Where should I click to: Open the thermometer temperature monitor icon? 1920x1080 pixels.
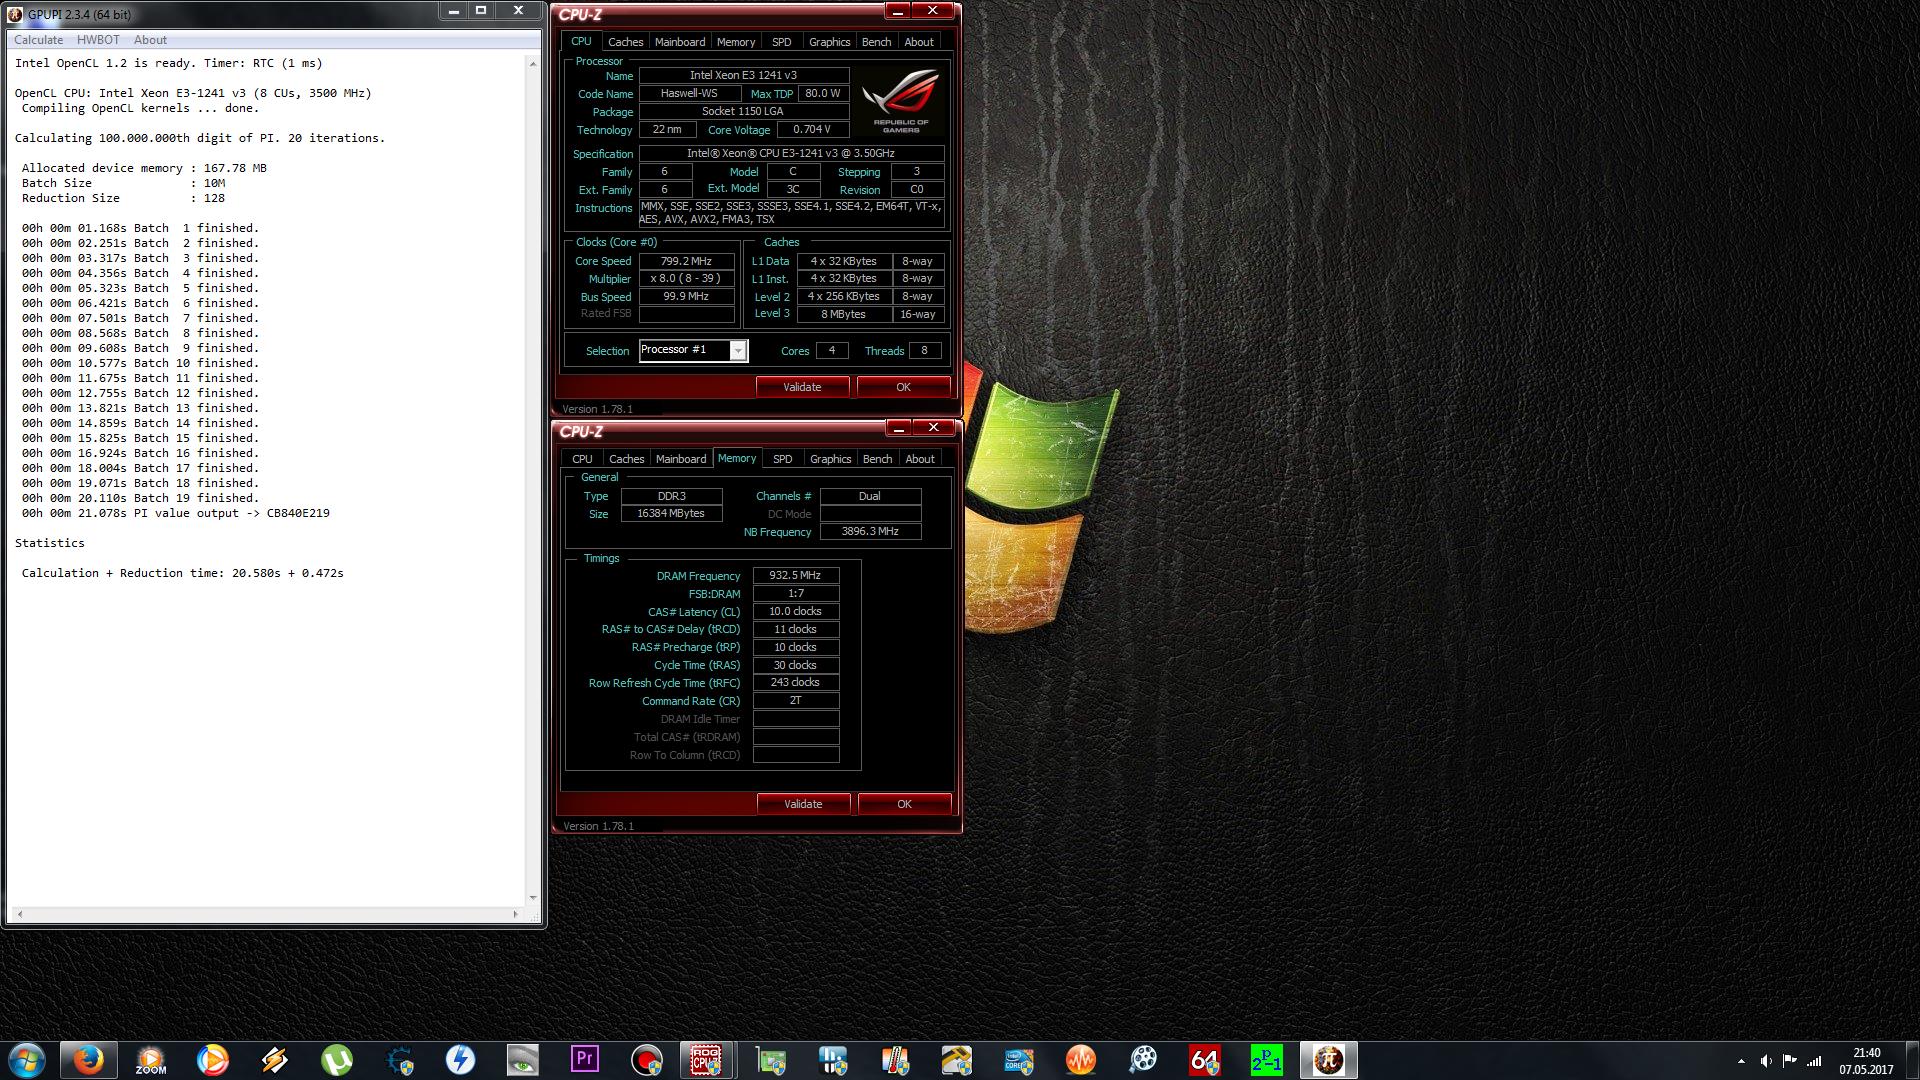pyautogui.click(x=895, y=1060)
